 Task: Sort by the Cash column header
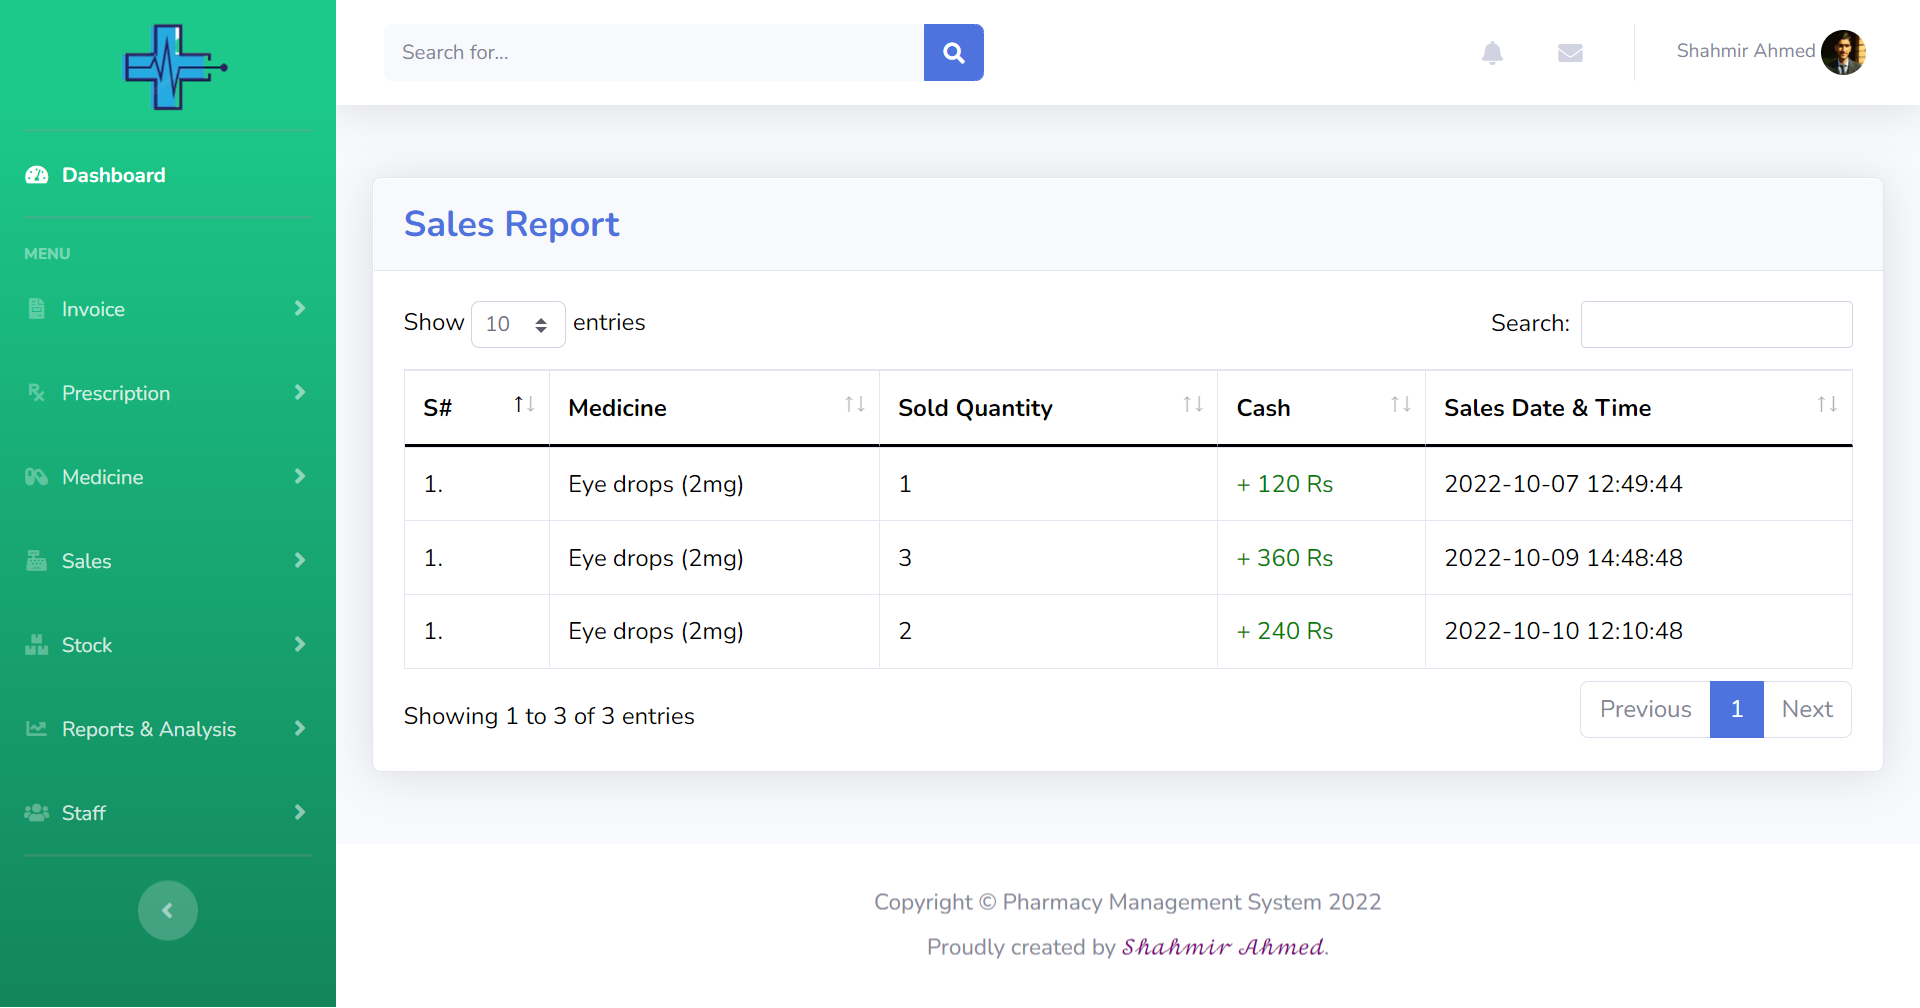[1320, 408]
